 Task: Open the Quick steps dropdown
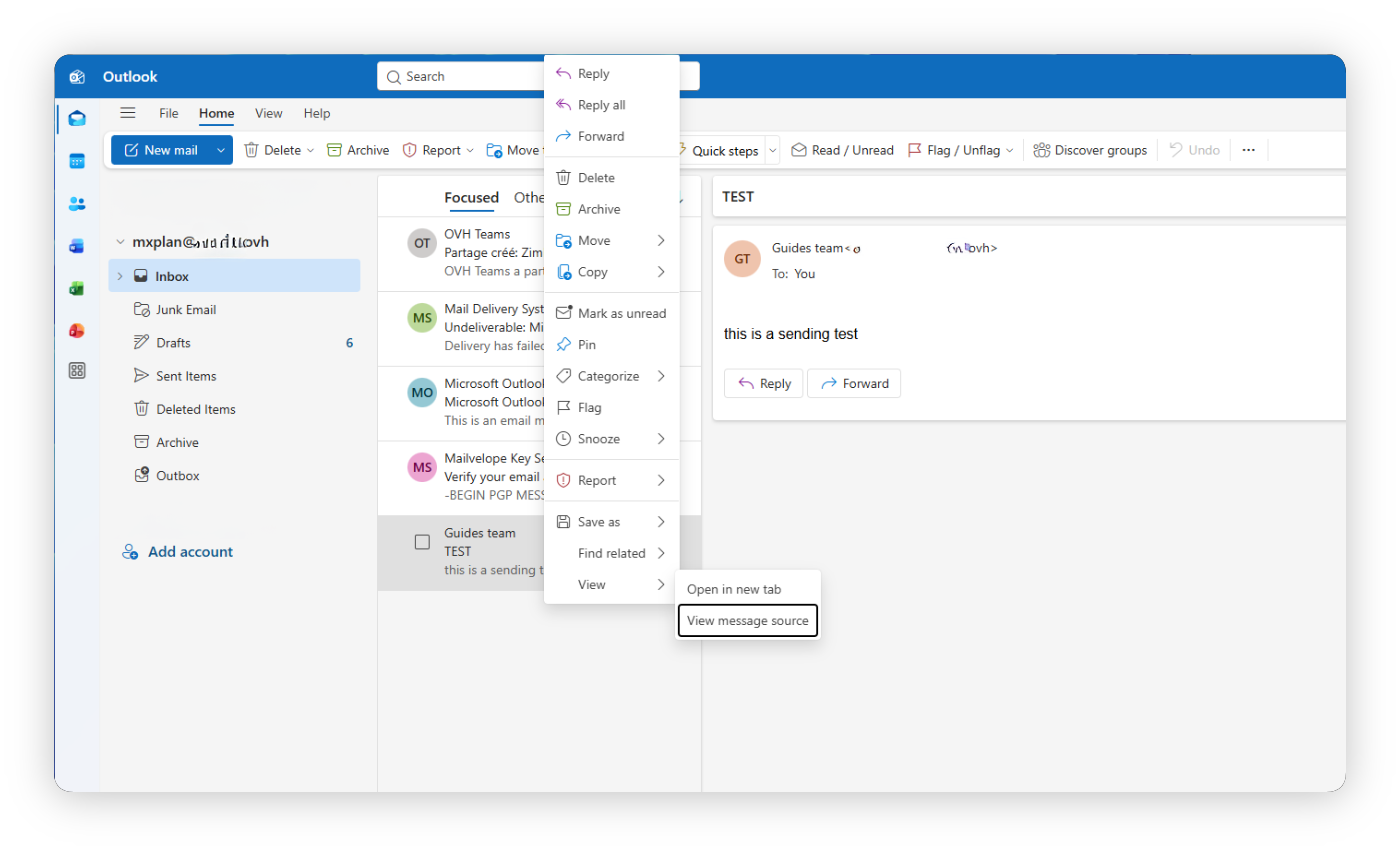pos(771,149)
